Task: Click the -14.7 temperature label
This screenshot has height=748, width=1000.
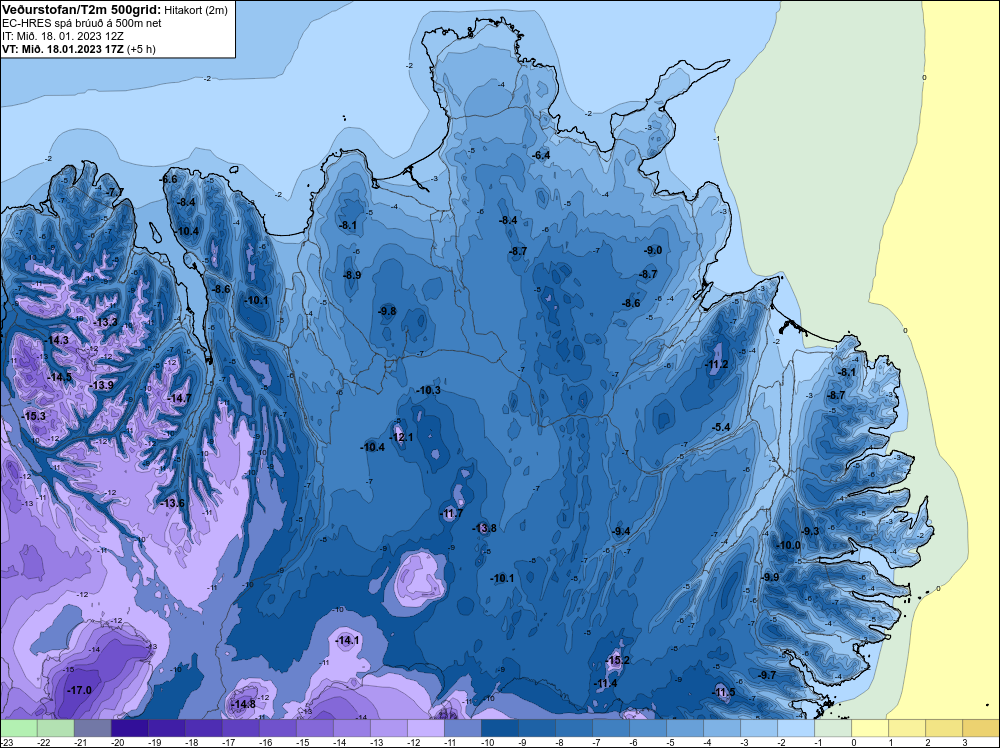Action: (x=179, y=398)
